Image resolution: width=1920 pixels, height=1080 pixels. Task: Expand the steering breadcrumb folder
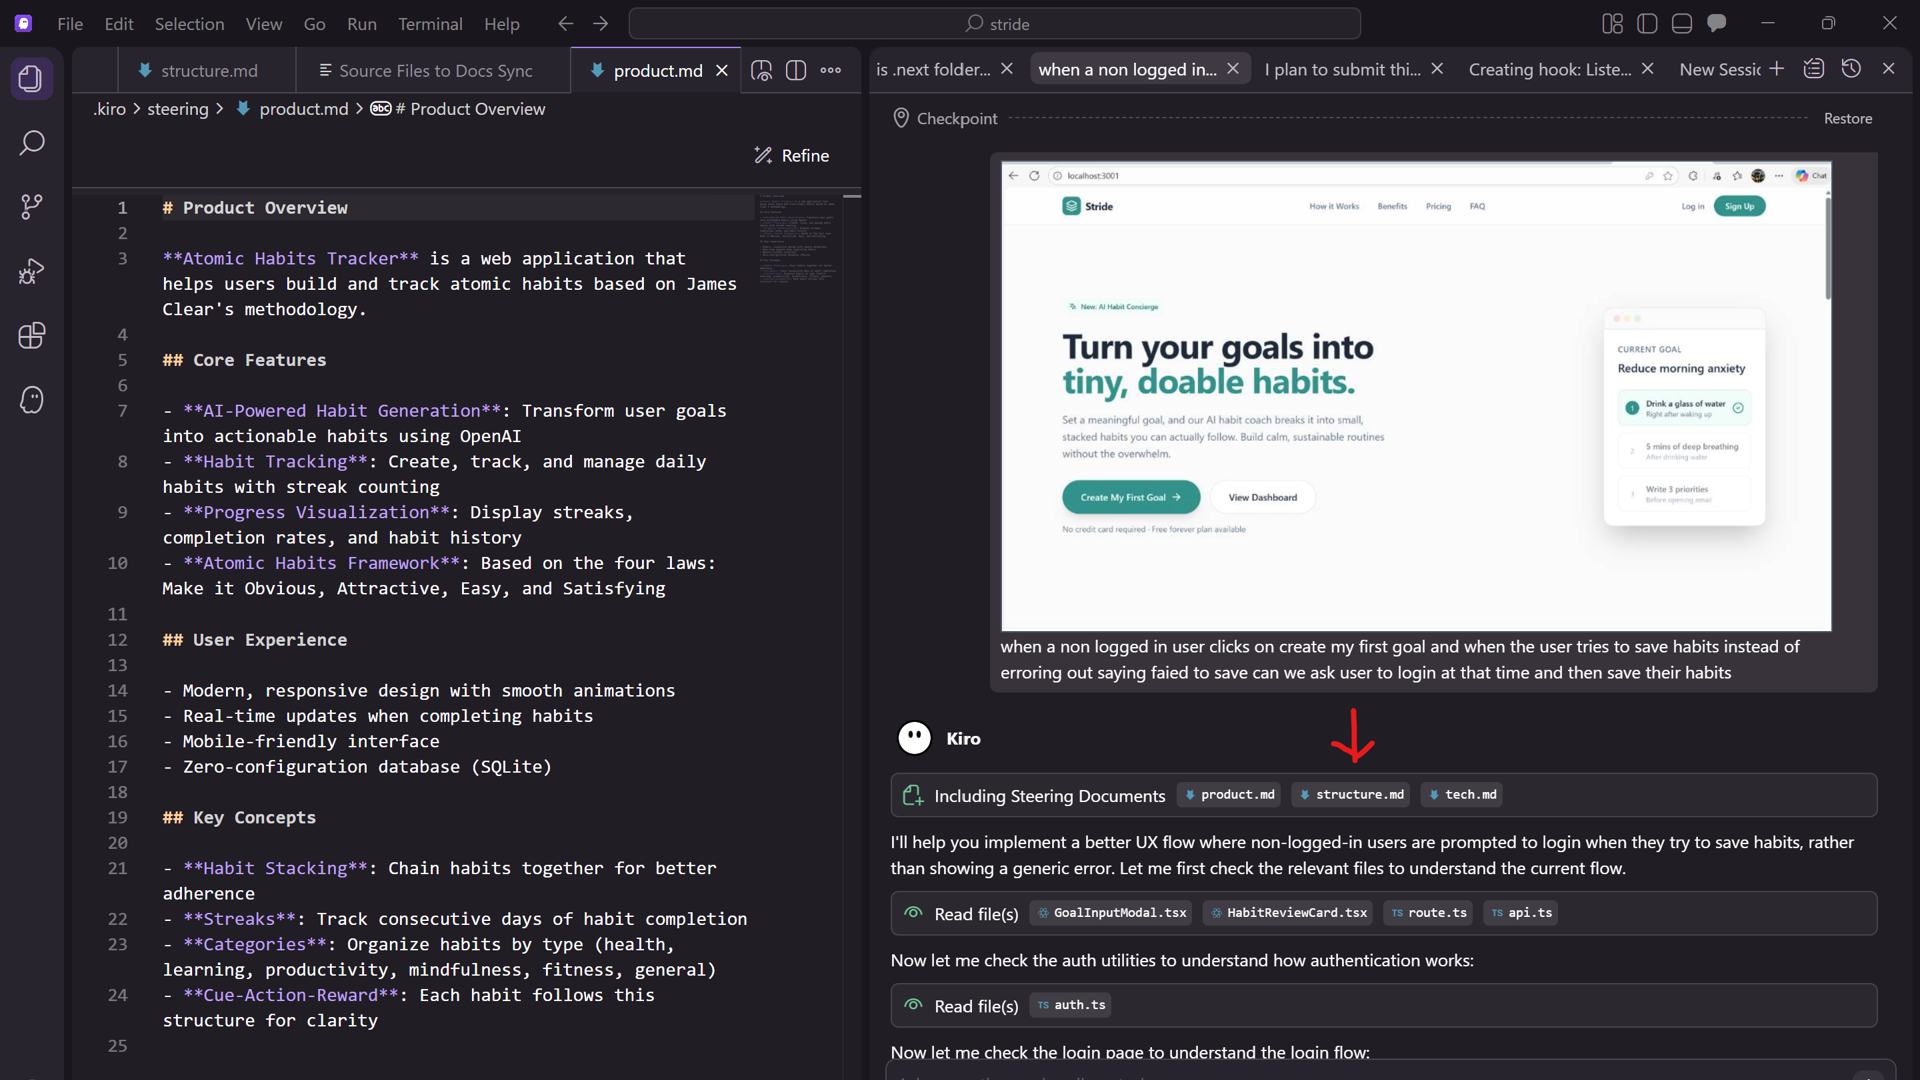(x=178, y=109)
